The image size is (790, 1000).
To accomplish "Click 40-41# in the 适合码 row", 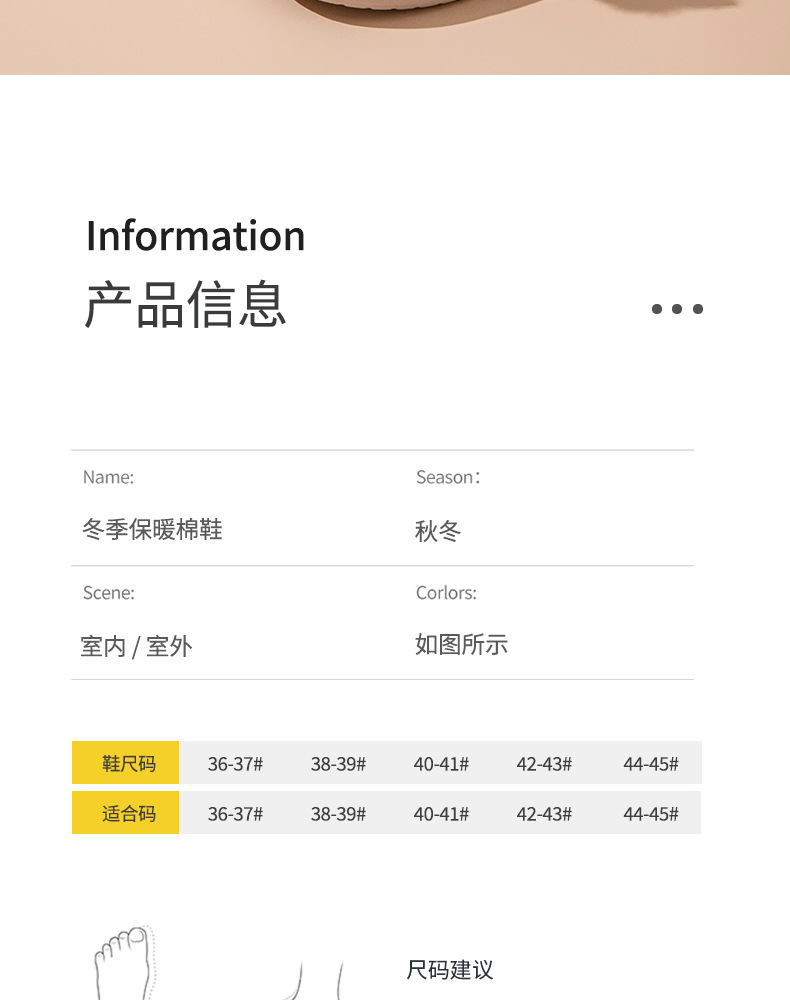I will (441, 814).
